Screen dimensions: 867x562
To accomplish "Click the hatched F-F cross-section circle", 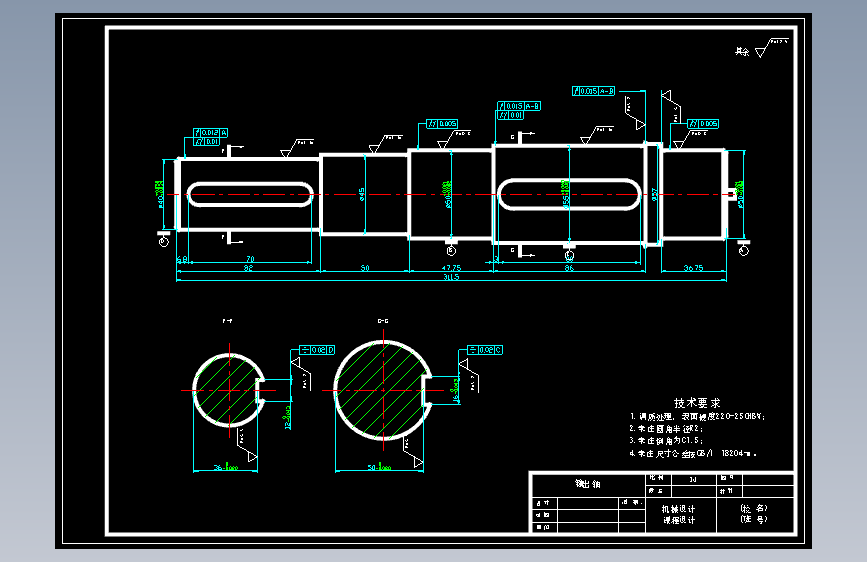I will pos(229,391).
